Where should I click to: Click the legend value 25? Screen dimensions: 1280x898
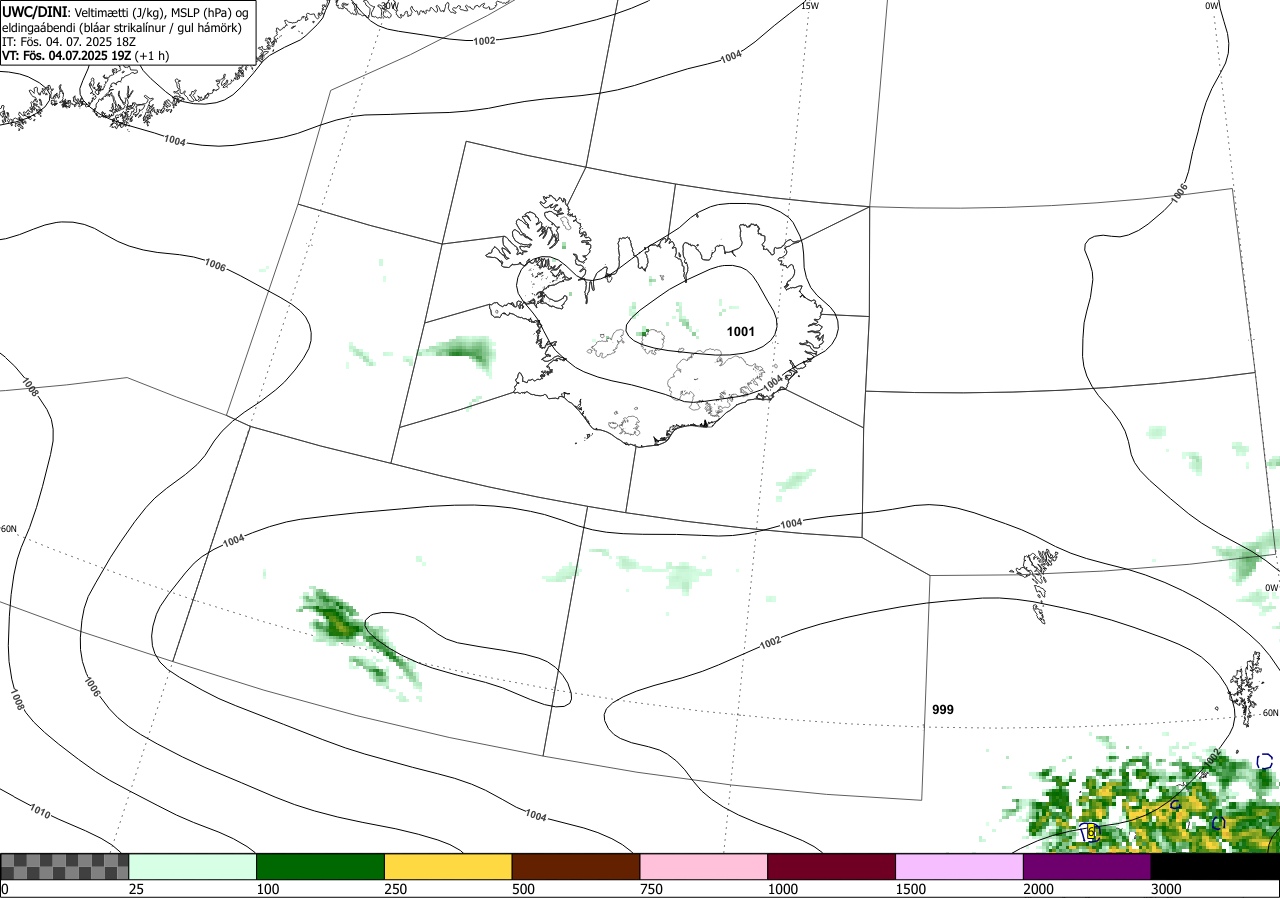(x=136, y=889)
